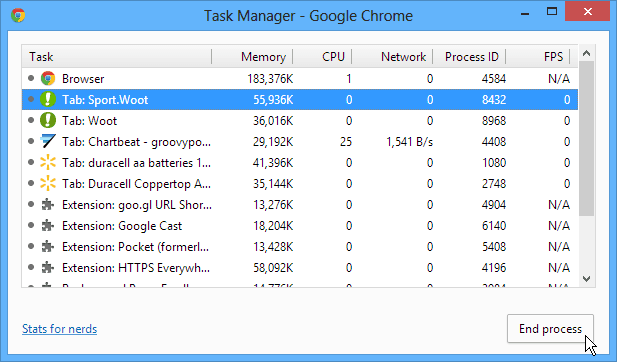Select the Tab: Sport.Woot row
Screen dimensions: 617x362
(300, 100)
